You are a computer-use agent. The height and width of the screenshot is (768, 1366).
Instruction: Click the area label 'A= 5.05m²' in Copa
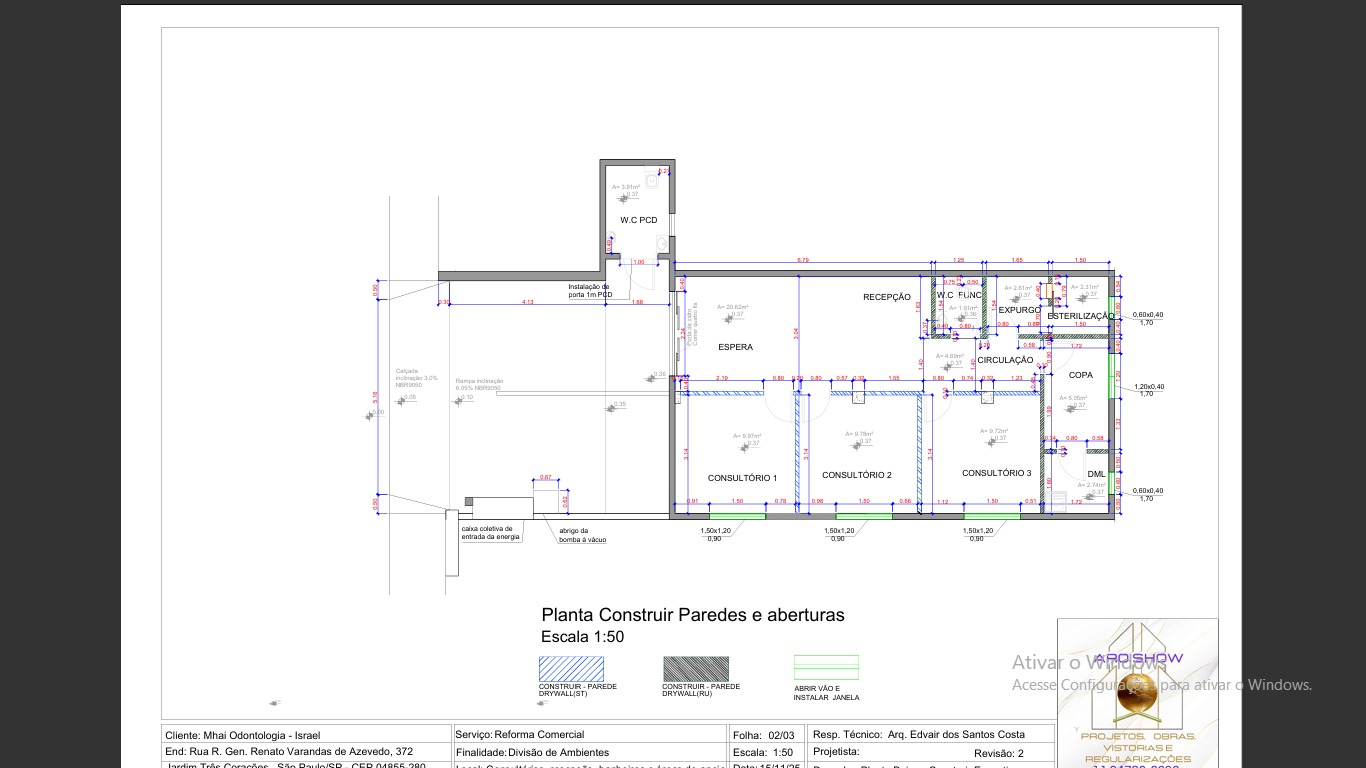(1072, 398)
